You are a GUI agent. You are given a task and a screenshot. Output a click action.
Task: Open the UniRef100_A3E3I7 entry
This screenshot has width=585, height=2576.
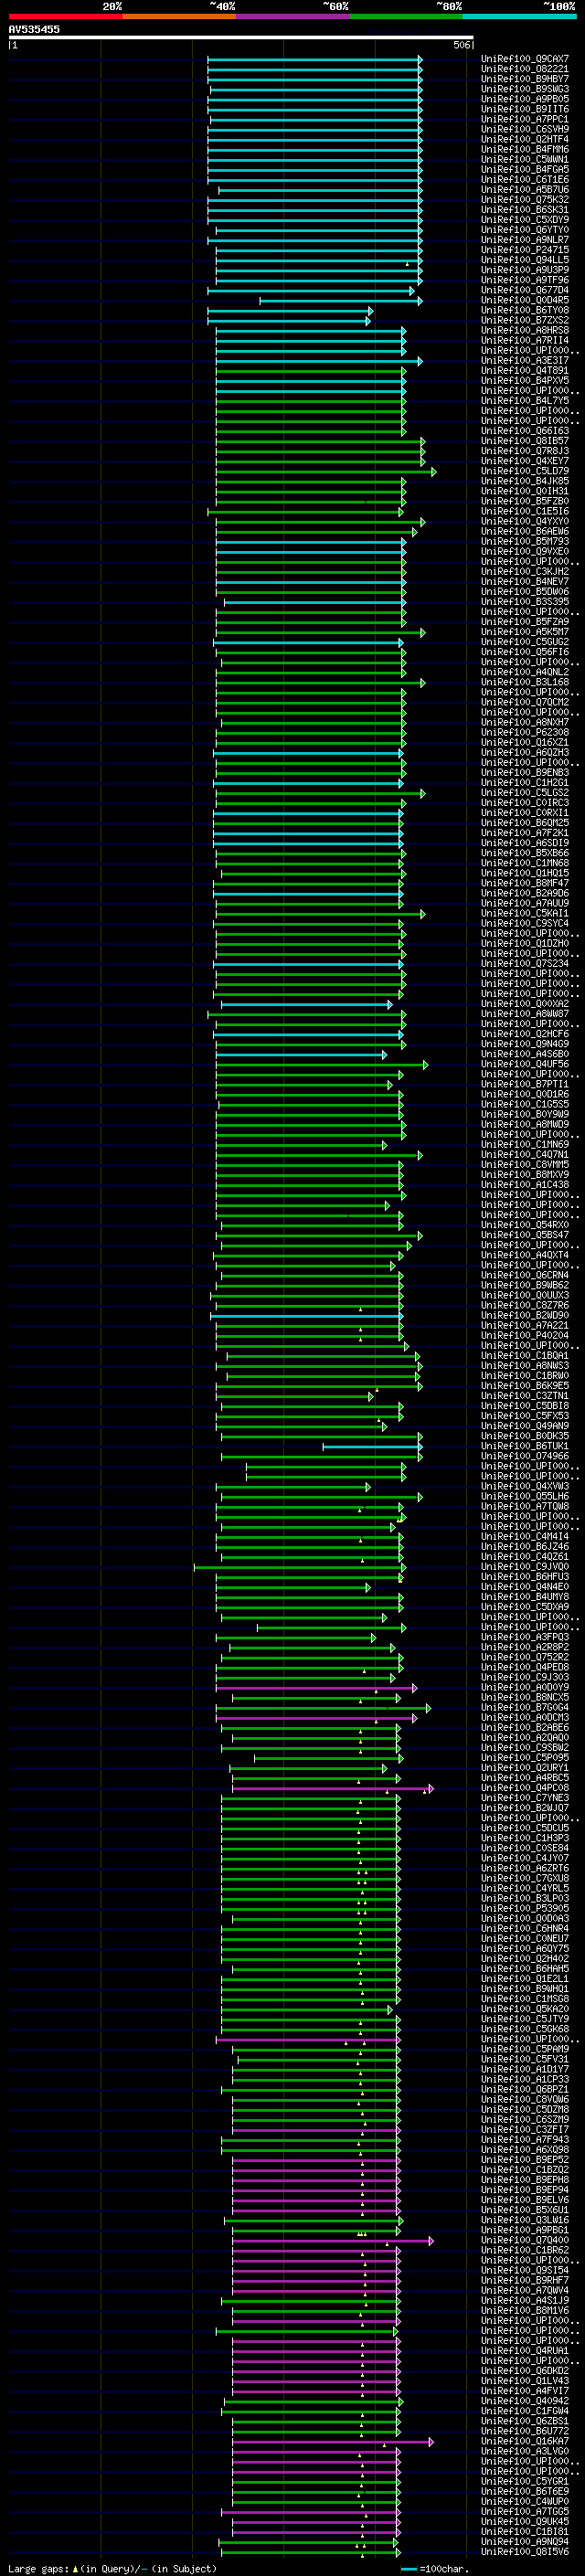[x=525, y=361]
